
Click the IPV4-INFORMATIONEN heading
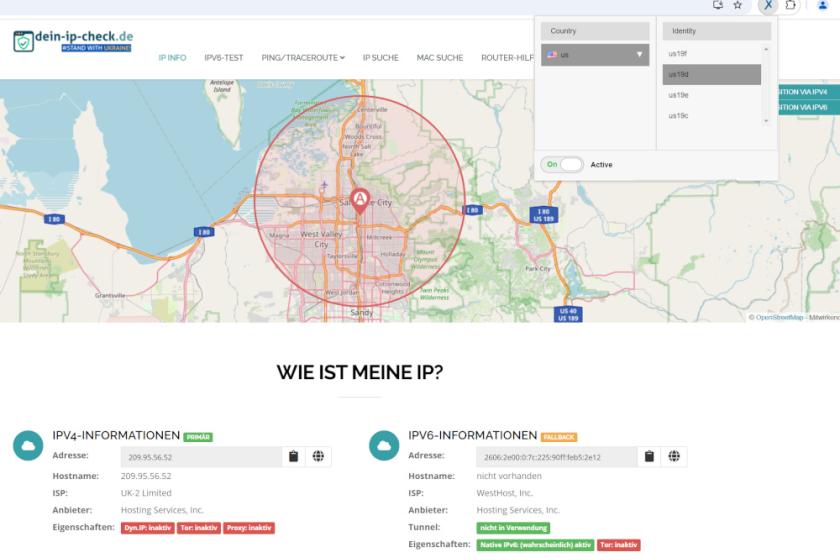(x=116, y=435)
